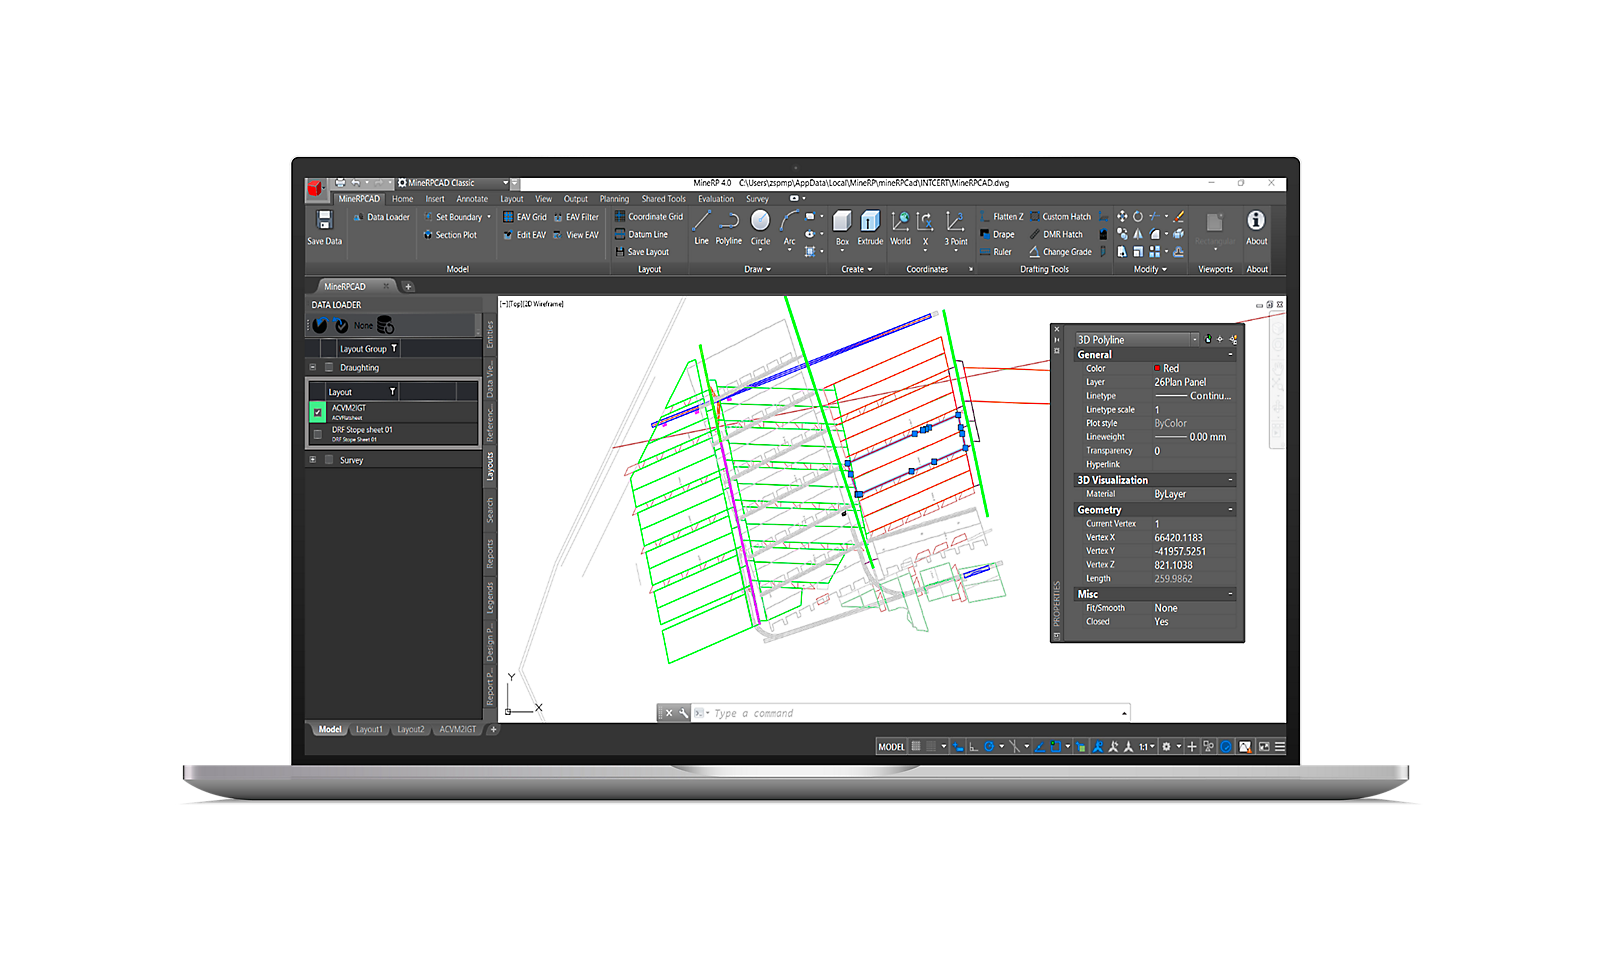Click the Rotate tool in Modify panel

pos(1138,216)
